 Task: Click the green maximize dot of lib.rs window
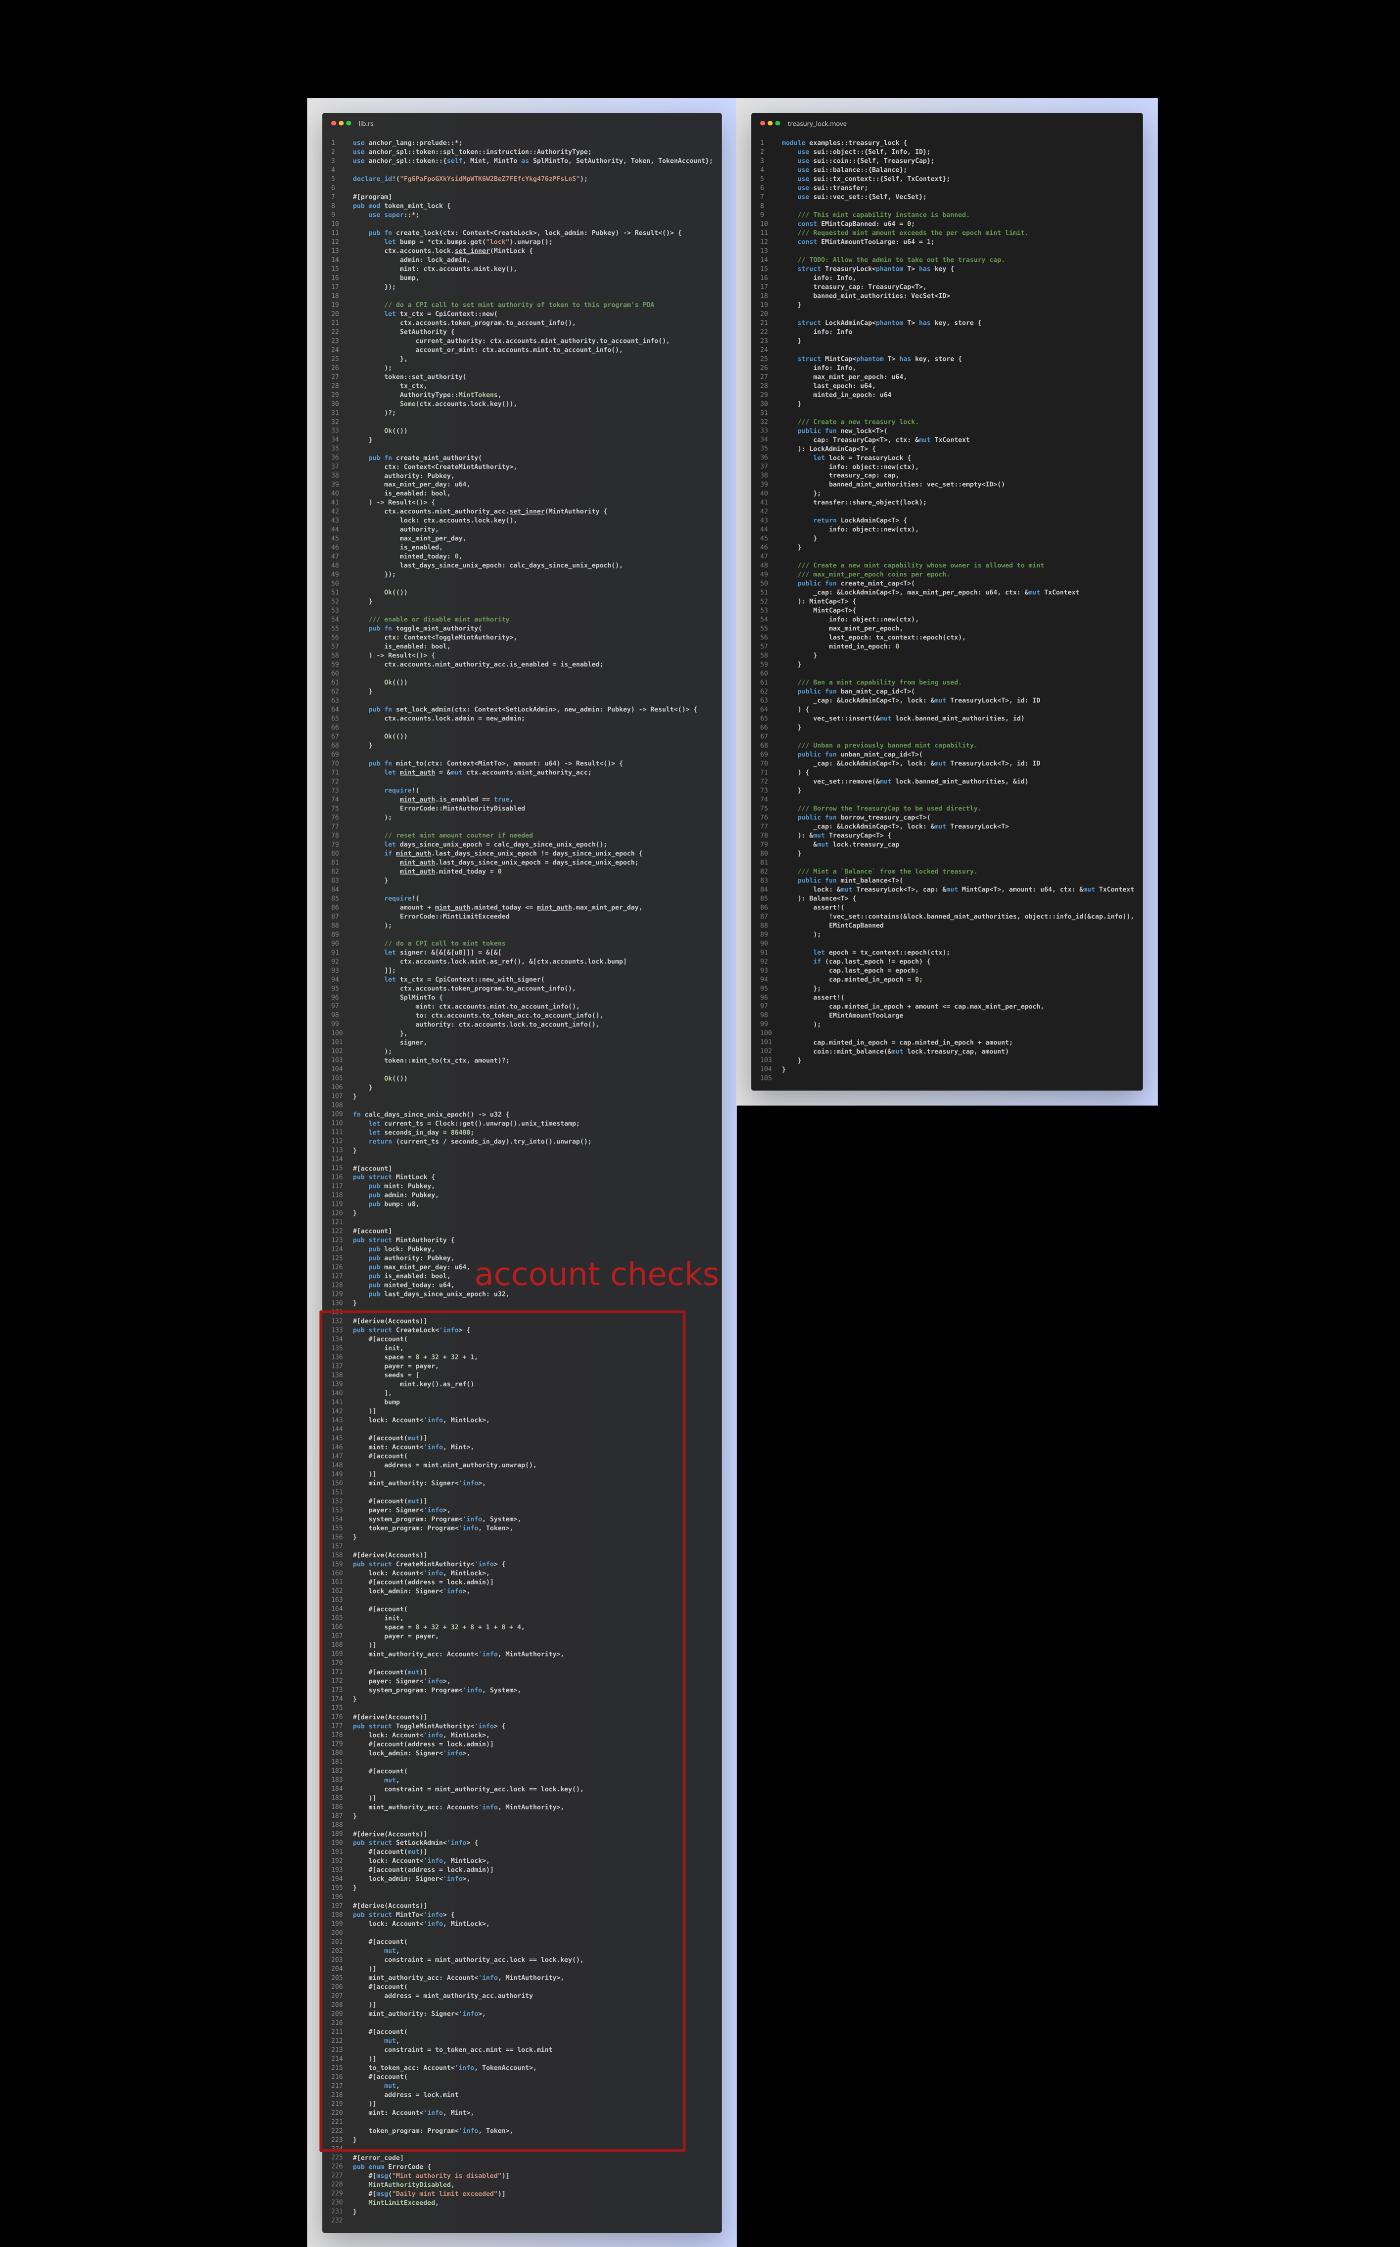click(349, 123)
